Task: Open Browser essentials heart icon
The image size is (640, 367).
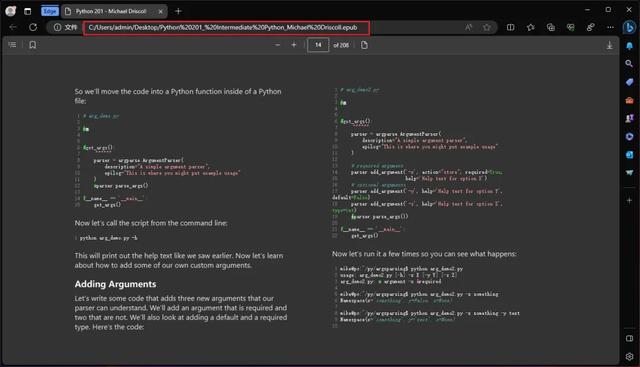Action: click(x=571, y=27)
